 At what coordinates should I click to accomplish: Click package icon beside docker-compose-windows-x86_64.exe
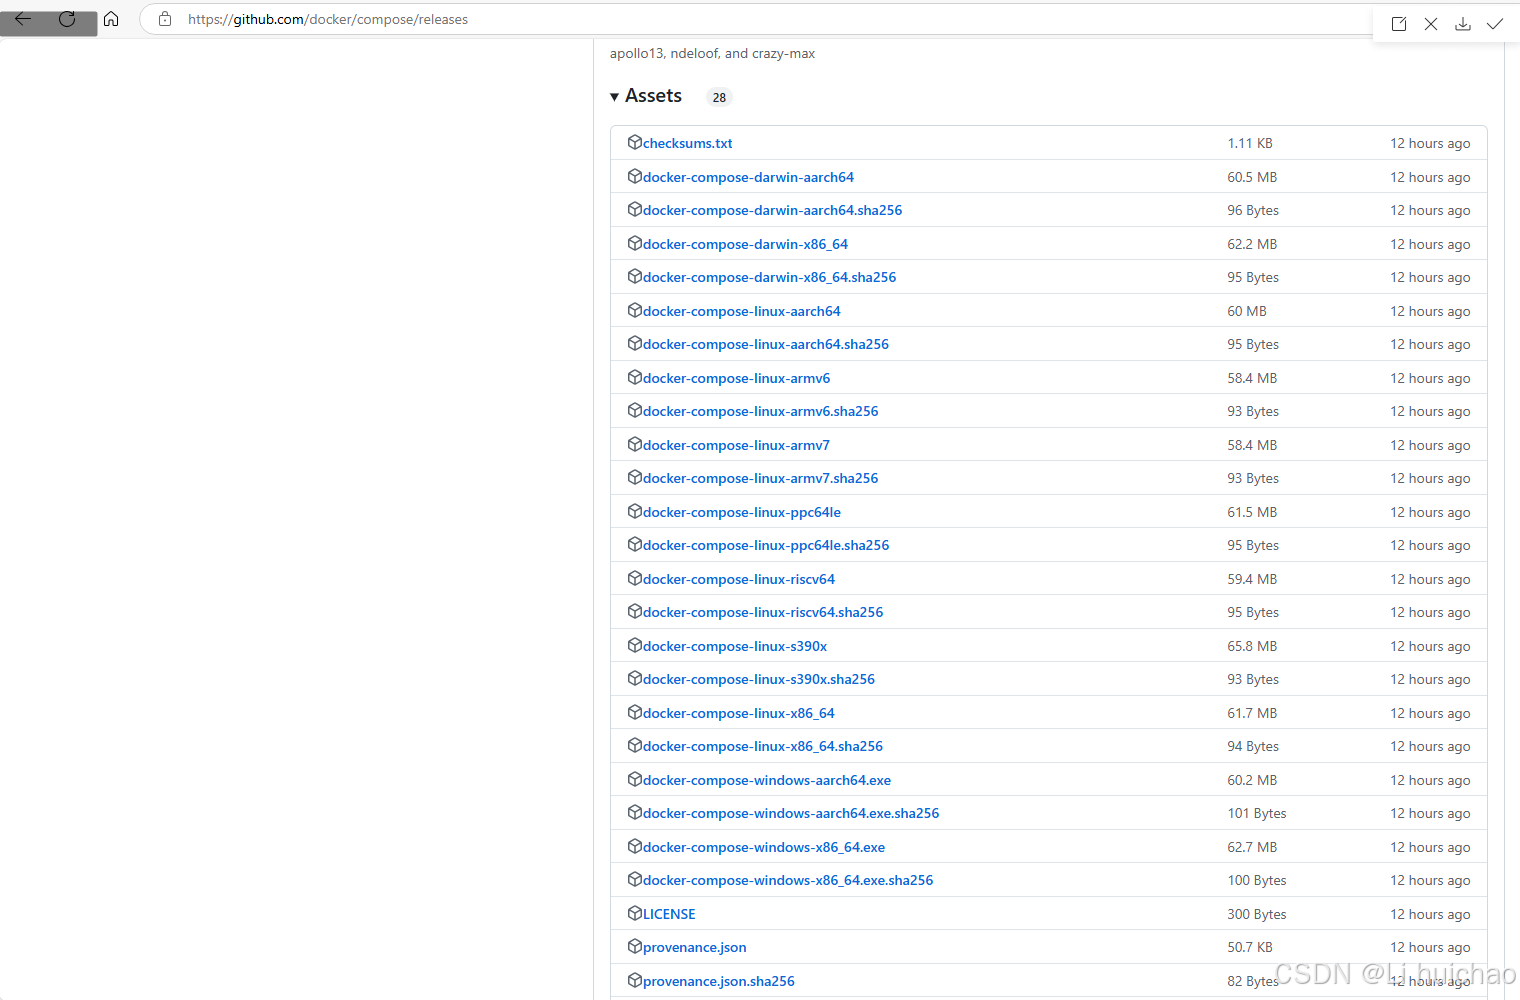(634, 846)
